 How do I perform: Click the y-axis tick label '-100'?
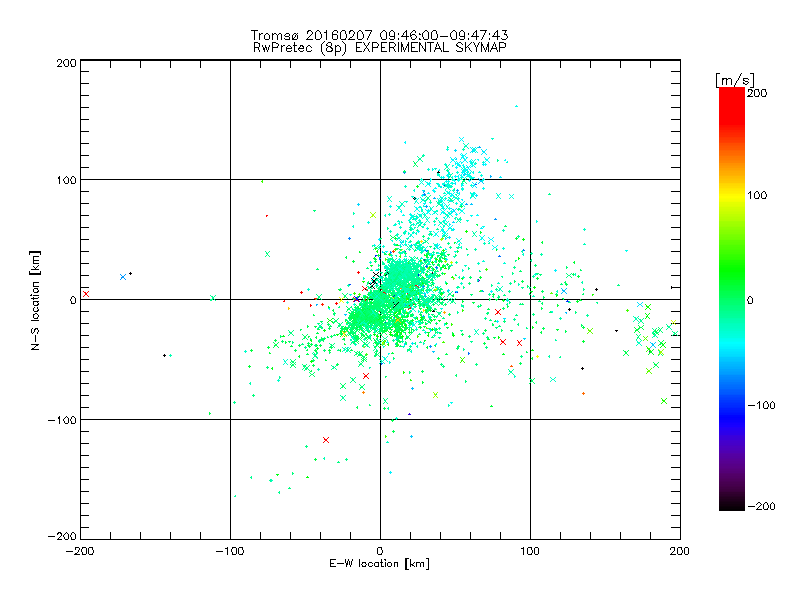pos(62,420)
